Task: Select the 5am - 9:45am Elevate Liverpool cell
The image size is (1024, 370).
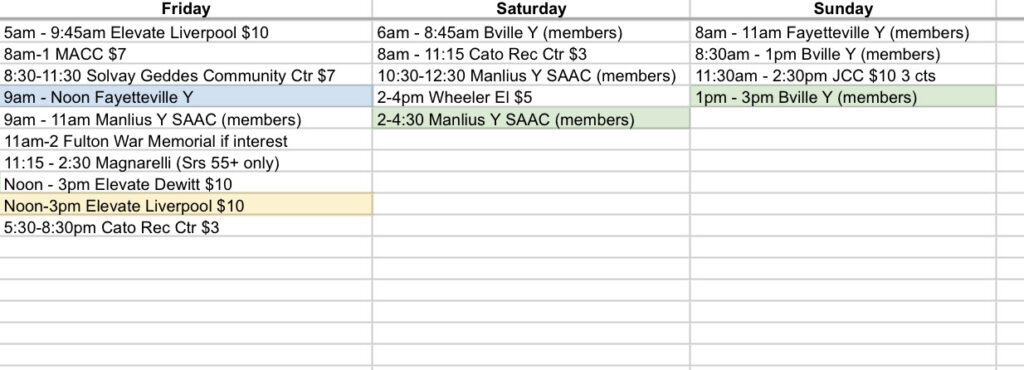Action: [186, 32]
